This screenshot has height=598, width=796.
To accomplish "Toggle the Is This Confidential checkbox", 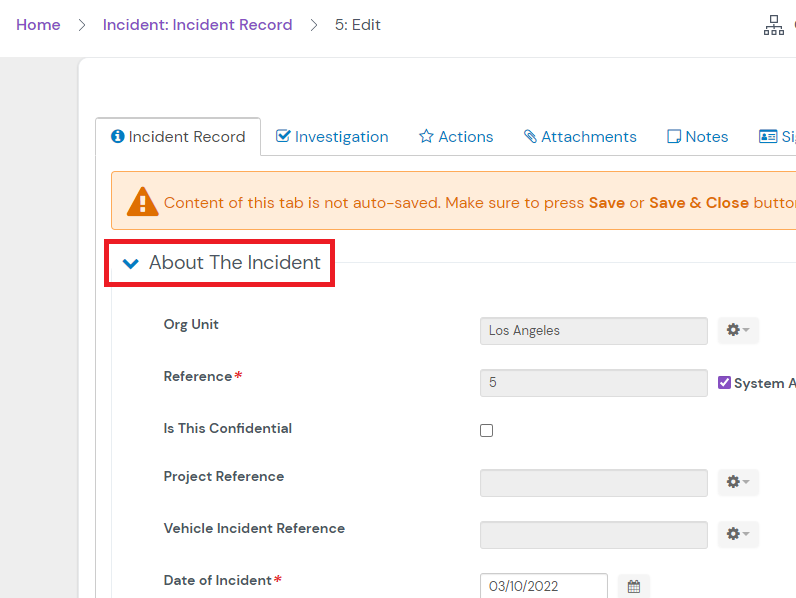I will click(x=487, y=430).
